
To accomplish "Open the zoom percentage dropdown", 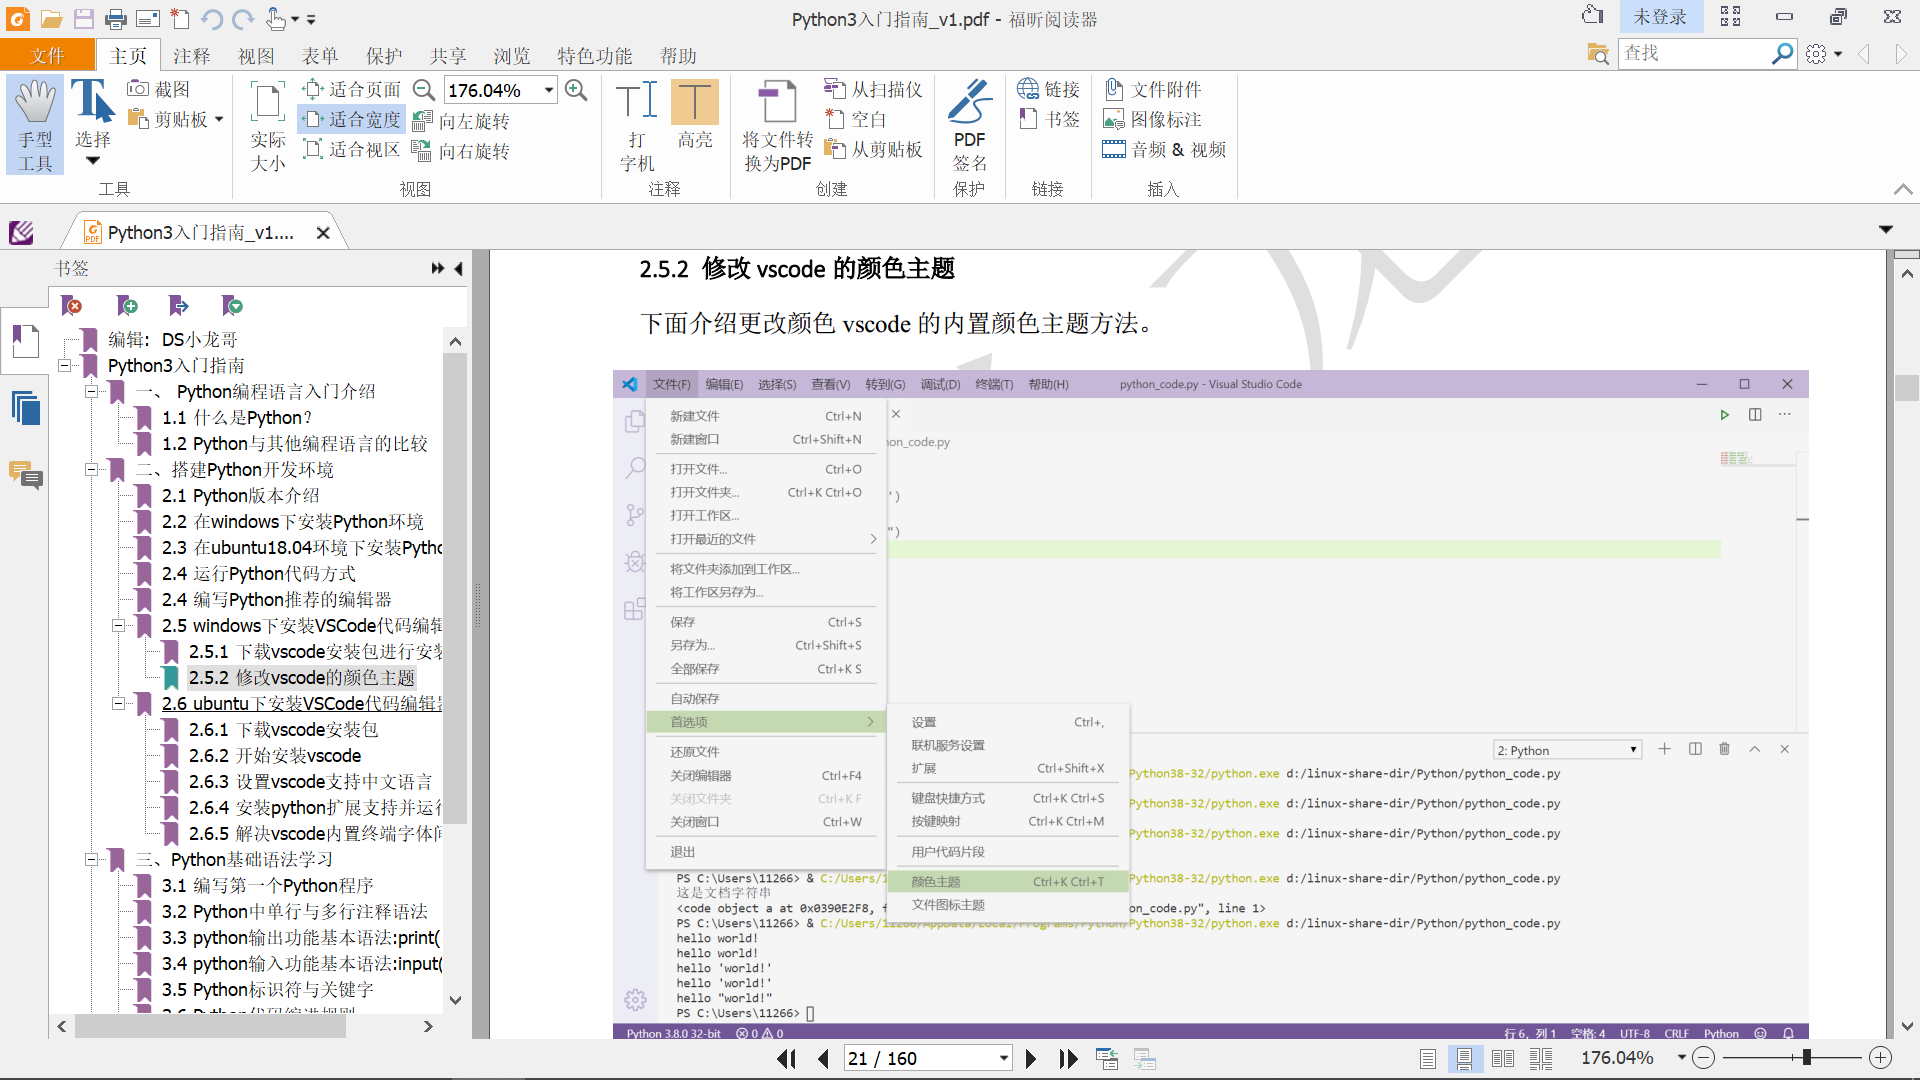I will coord(549,90).
